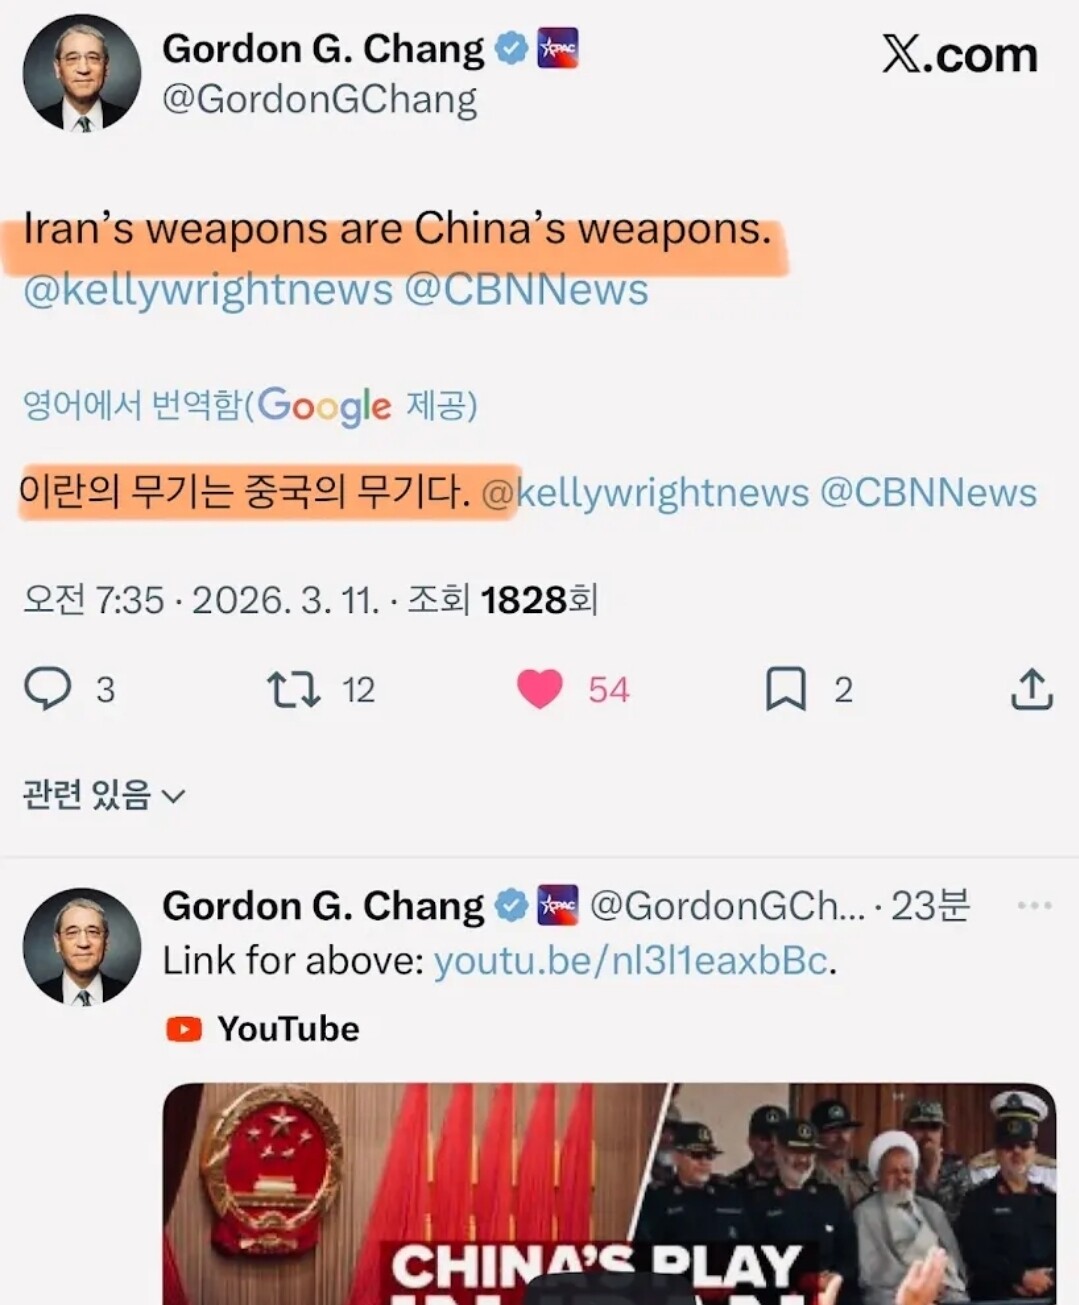Screen dimensions: 1079x1305
Task: Open the @kellywrightnews mention in original text
Action: 208,290
